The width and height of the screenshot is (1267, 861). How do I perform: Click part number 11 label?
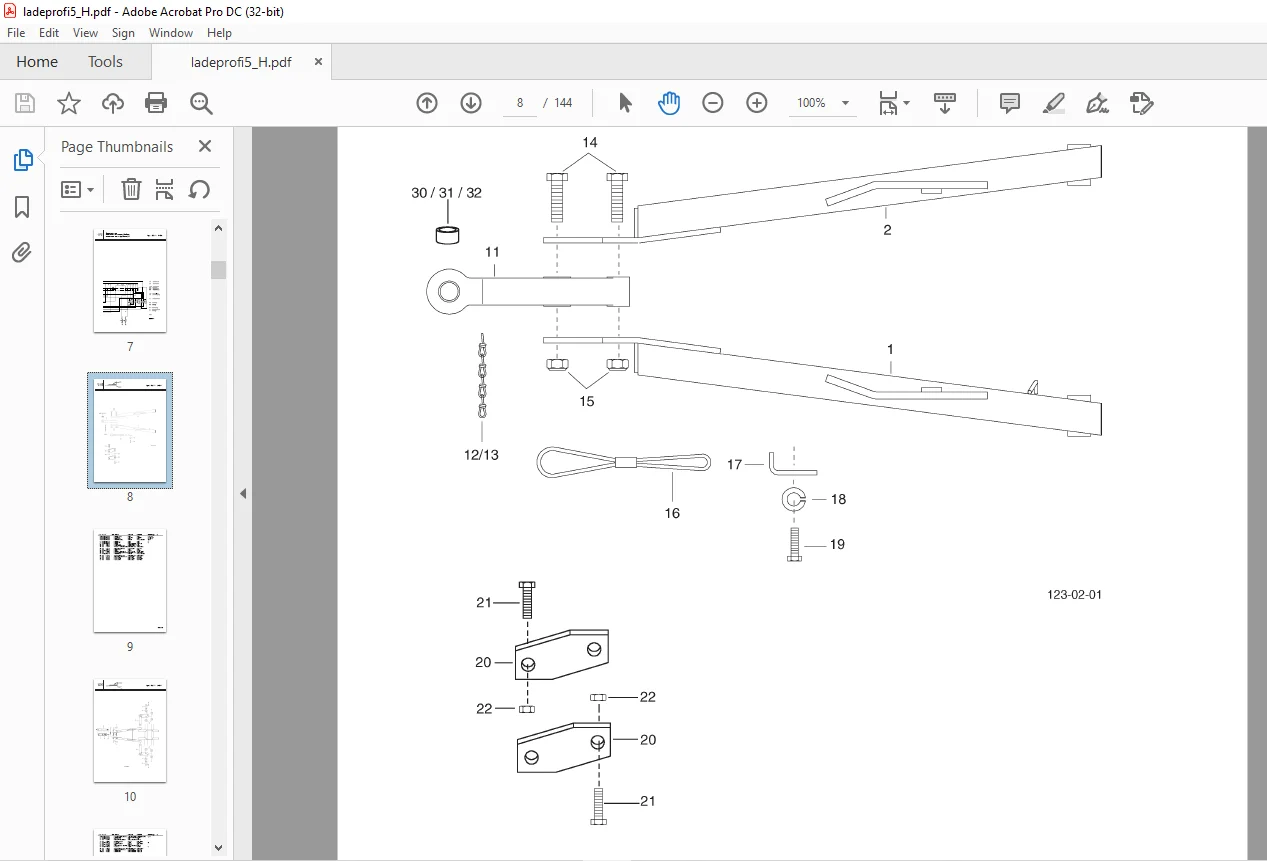492,252
